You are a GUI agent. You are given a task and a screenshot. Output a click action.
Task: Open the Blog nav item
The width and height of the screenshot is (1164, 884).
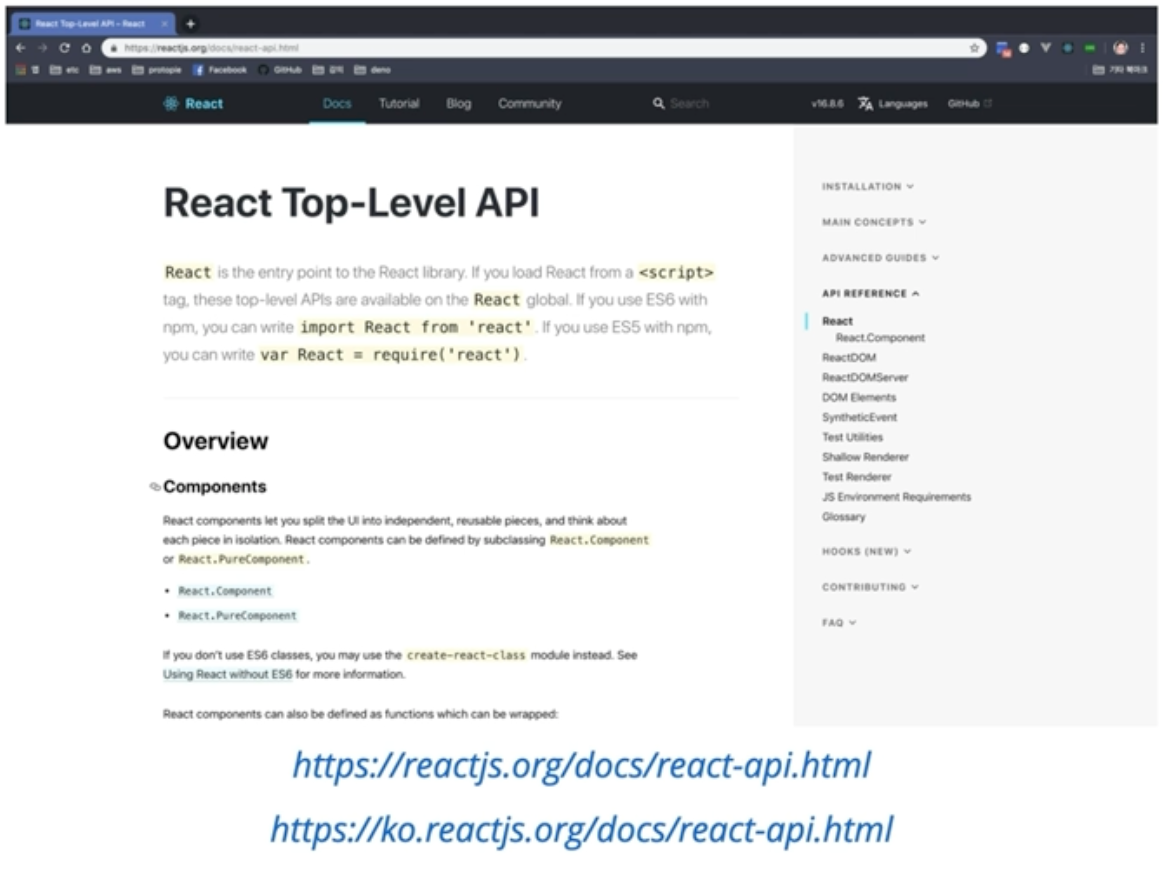point(459,103)
